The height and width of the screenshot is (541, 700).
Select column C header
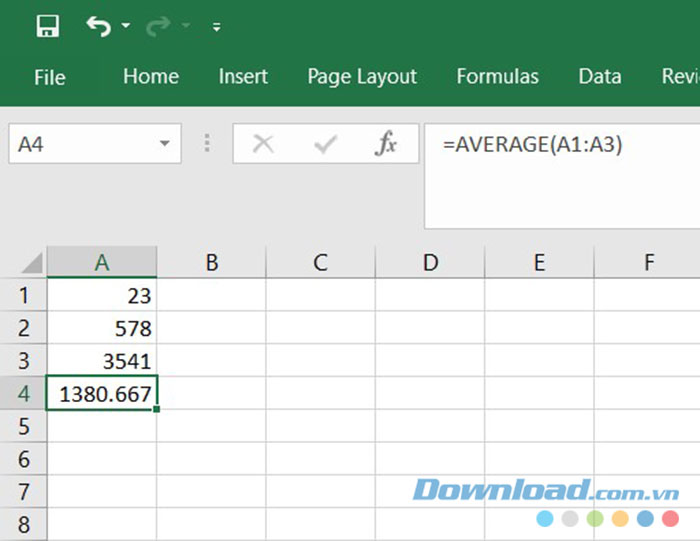(x=320, y=263)
